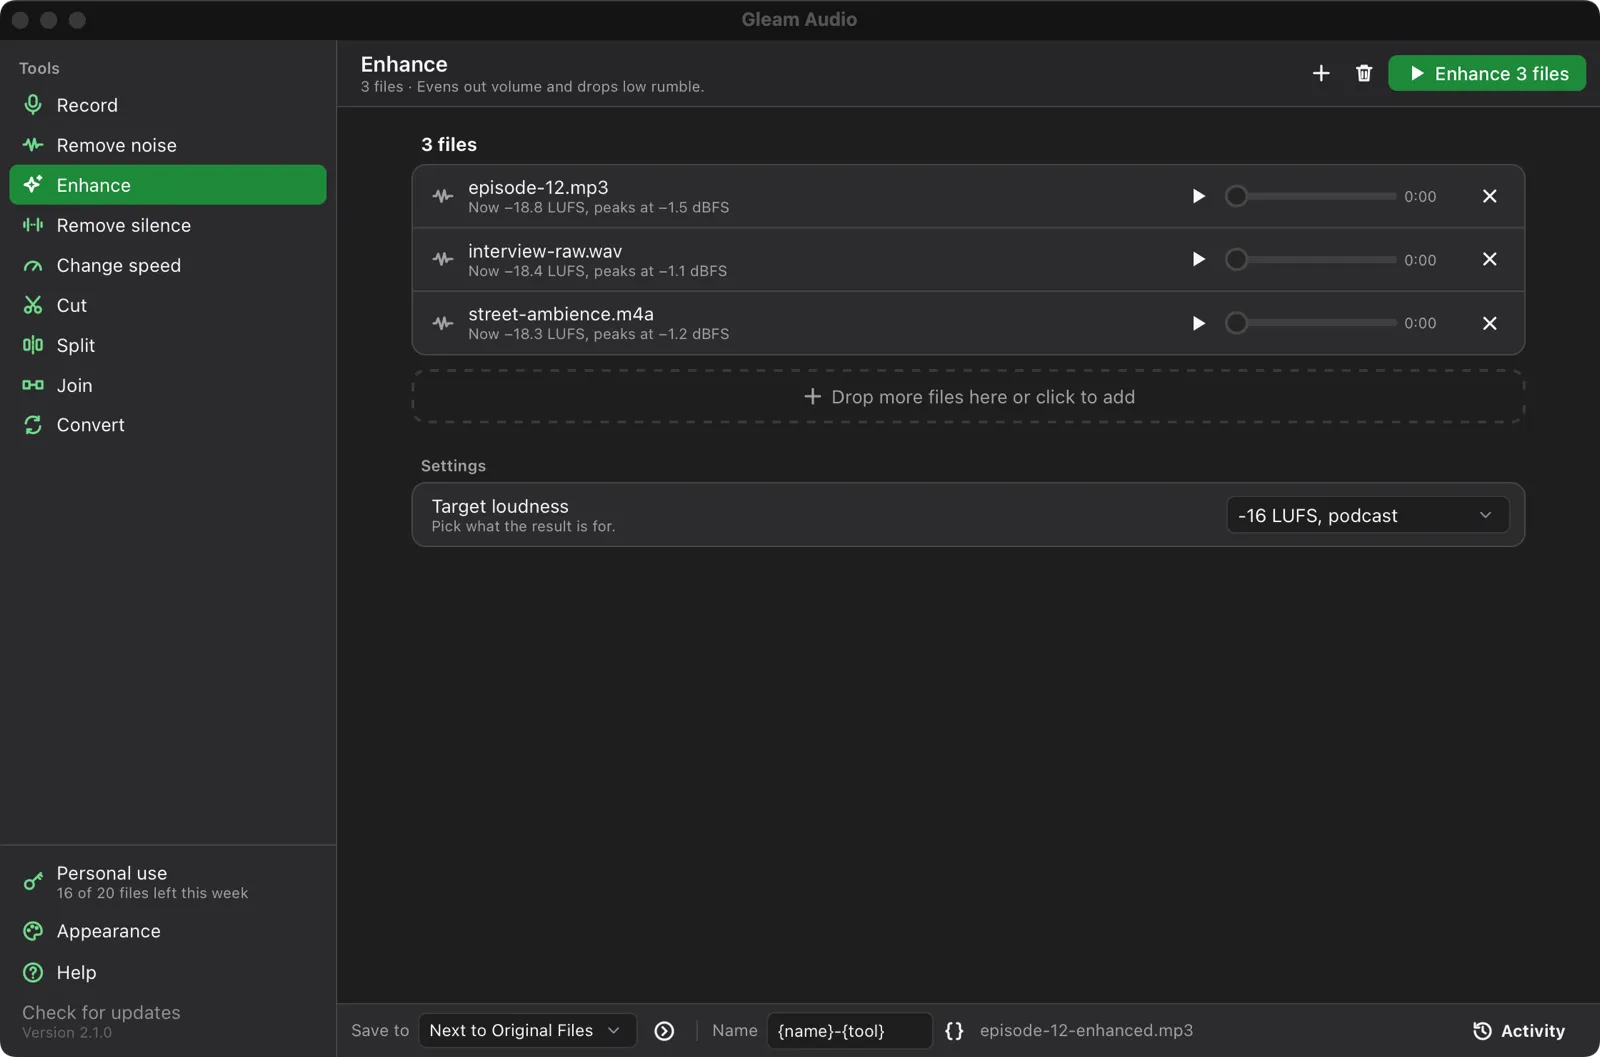Start processing with Enhance 3 files
Viewport: 1600px width, 1057px height.
pyautogui.click(x=1487, y=73)
